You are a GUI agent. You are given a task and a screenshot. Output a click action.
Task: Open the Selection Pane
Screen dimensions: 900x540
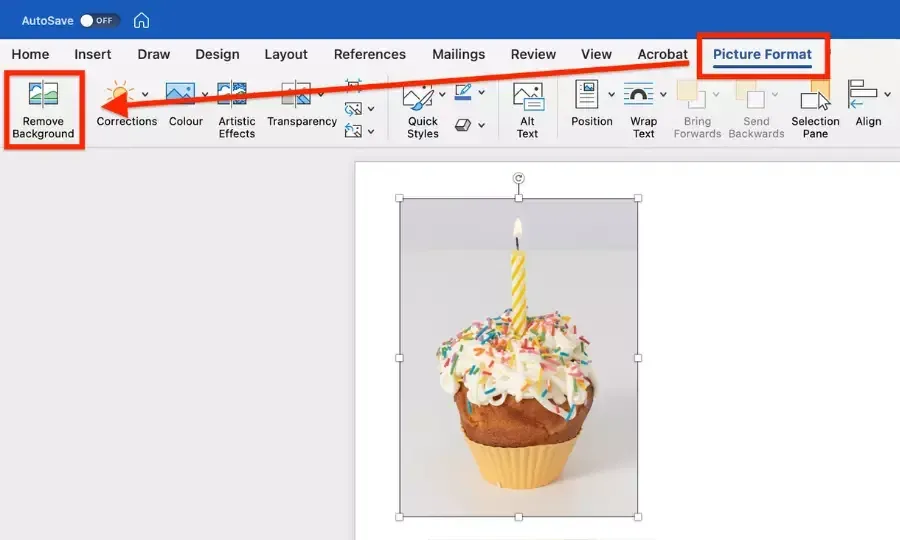point(815,96)
